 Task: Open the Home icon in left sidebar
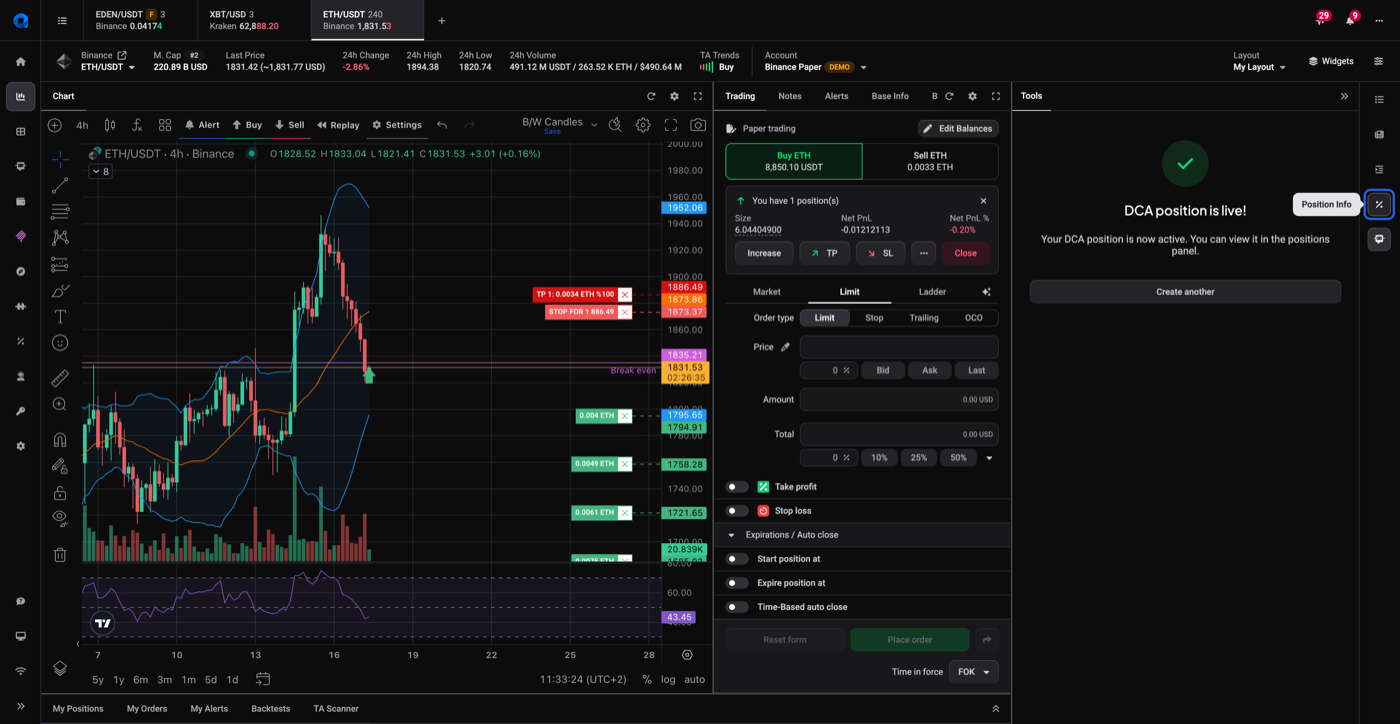pos(20,61)
